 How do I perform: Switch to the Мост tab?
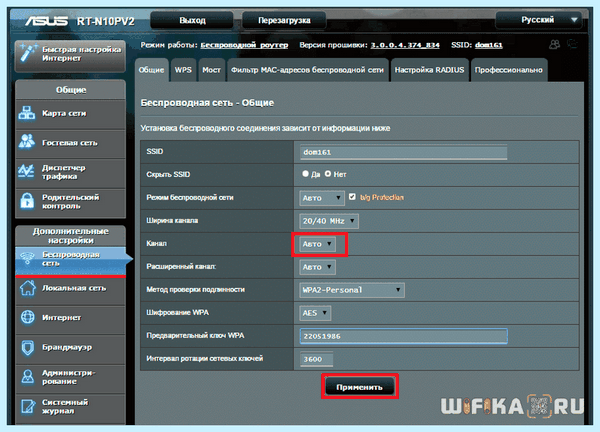212,70
